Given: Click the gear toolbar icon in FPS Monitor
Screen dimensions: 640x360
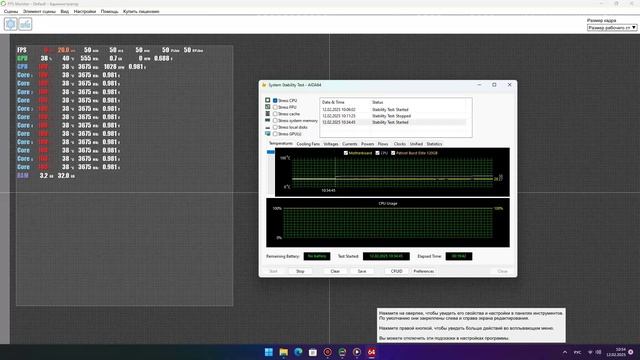Looking at the screenshot, I should [11, 24].
